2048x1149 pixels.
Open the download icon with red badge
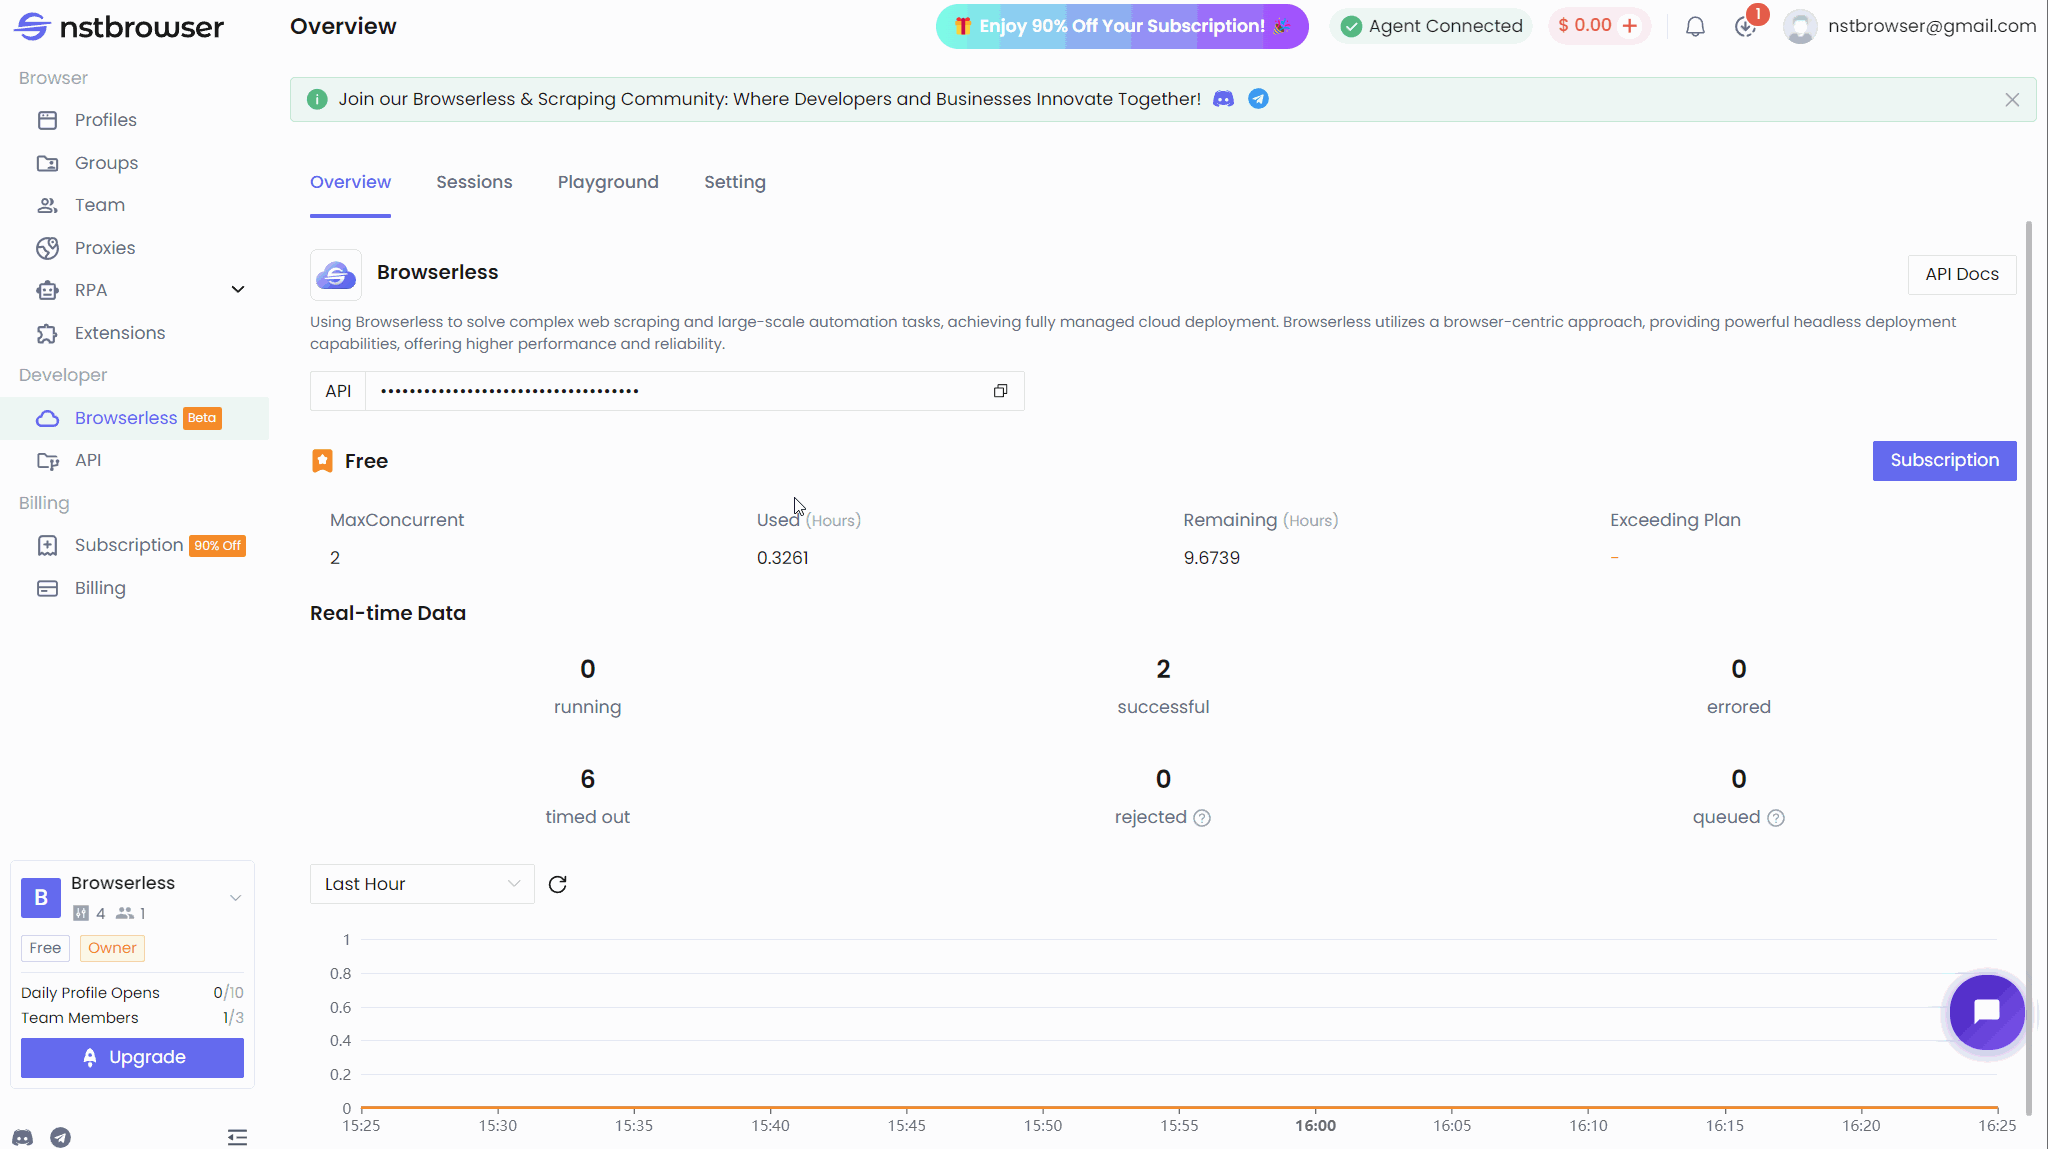[1746, 27]
